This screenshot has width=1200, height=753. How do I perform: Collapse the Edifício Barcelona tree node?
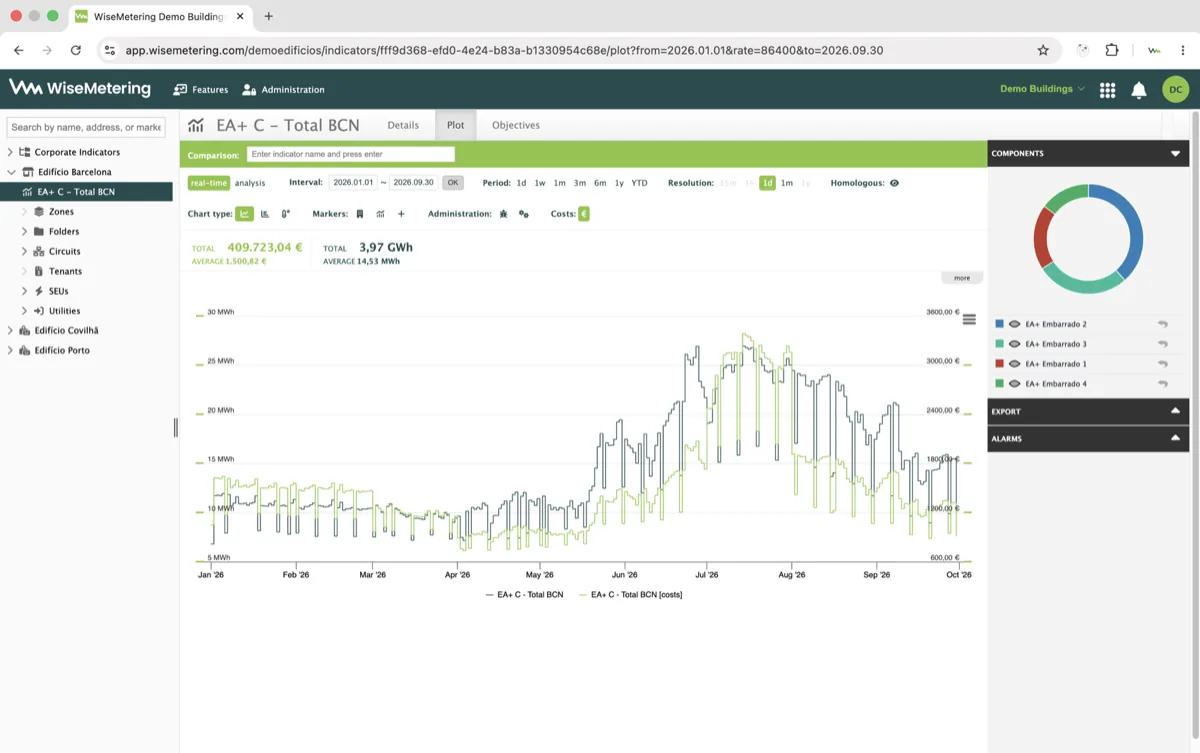point(11,172)
